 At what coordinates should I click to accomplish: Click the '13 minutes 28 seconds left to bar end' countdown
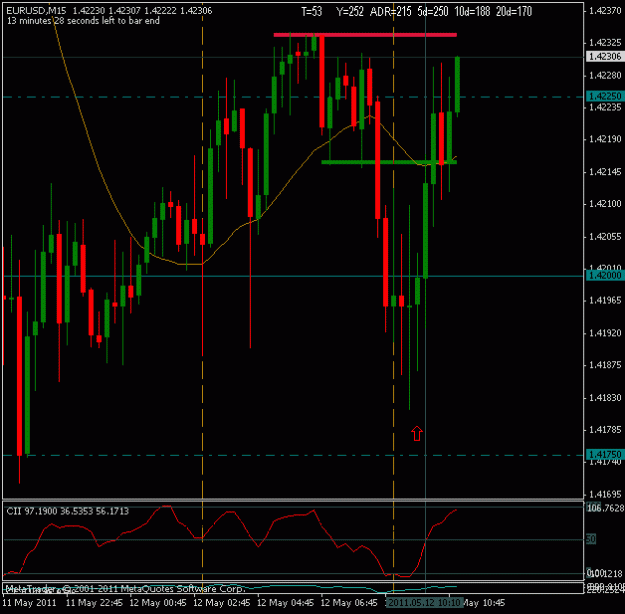[x=83, y=21]
